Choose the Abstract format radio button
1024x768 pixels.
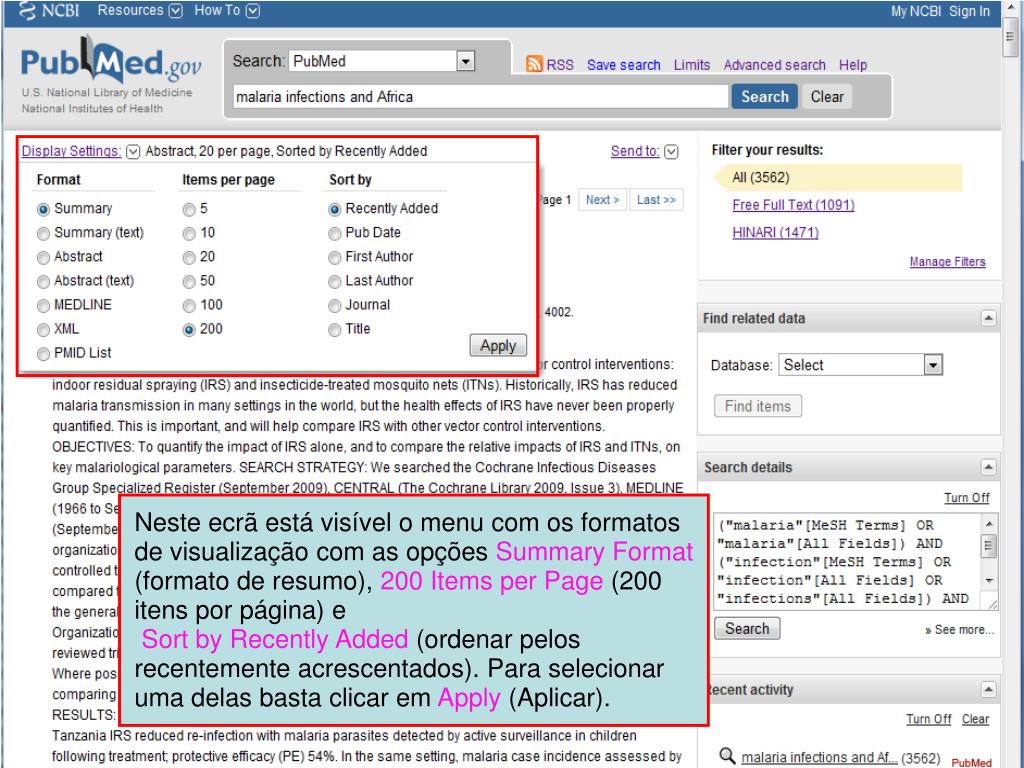[x=43, y=258]
